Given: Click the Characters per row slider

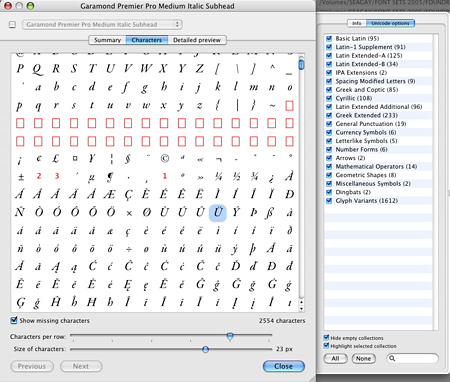Looking at the screenshot, I should point(230,336).
